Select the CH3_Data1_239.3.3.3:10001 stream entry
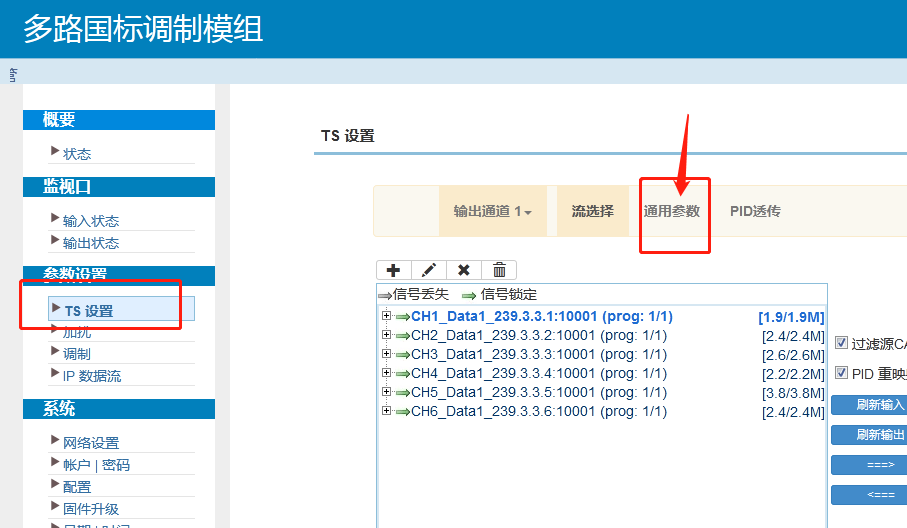This screenshot has width=907, height=528. pos(538,355)
